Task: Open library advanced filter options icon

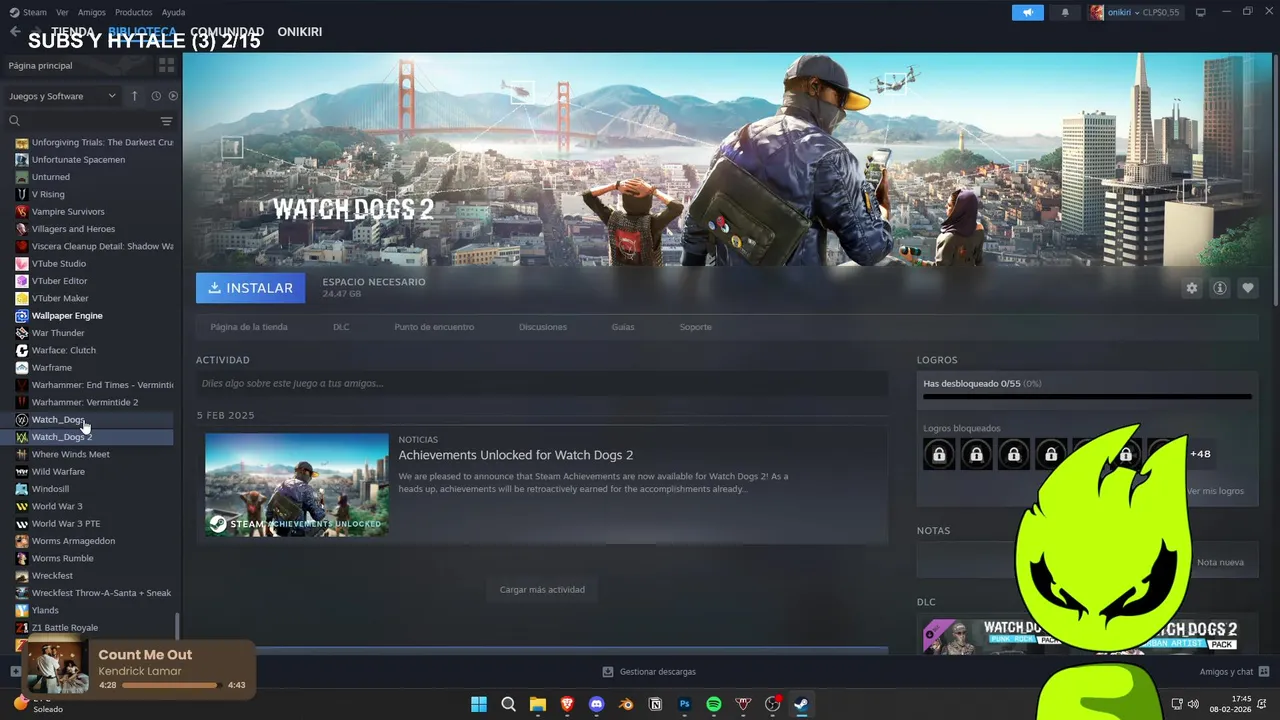Action: point(166,121)
